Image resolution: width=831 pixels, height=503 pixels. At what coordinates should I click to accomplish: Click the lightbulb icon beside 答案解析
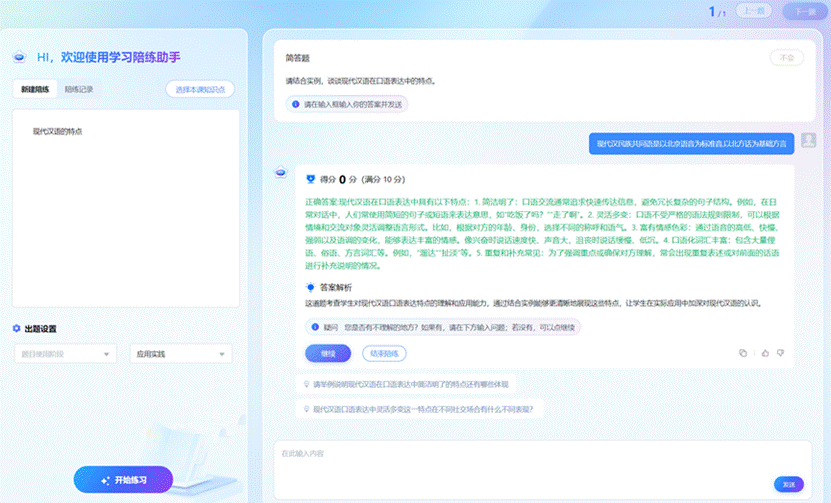coord(311,287)
